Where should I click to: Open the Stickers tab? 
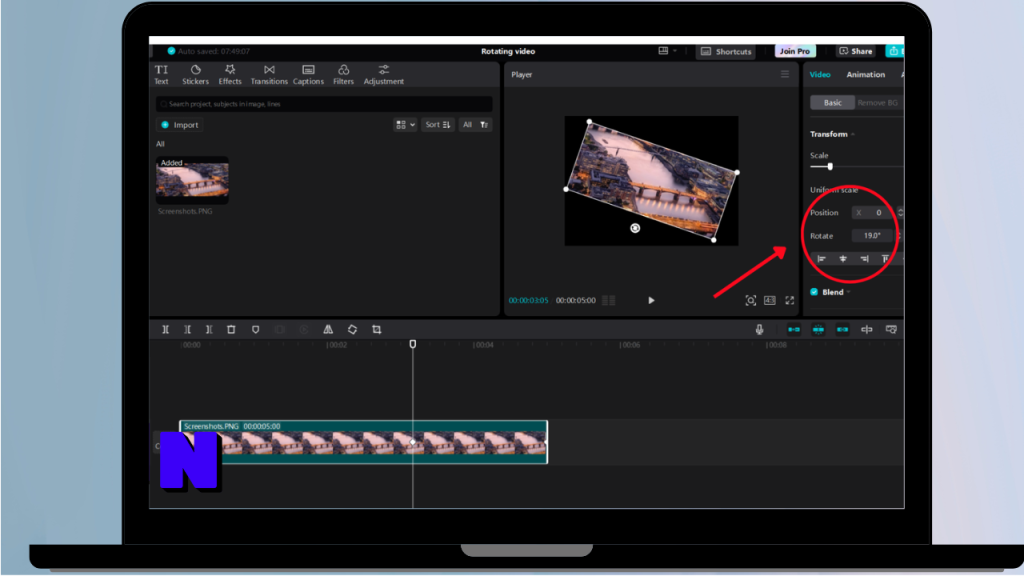(x=195, y=74)
